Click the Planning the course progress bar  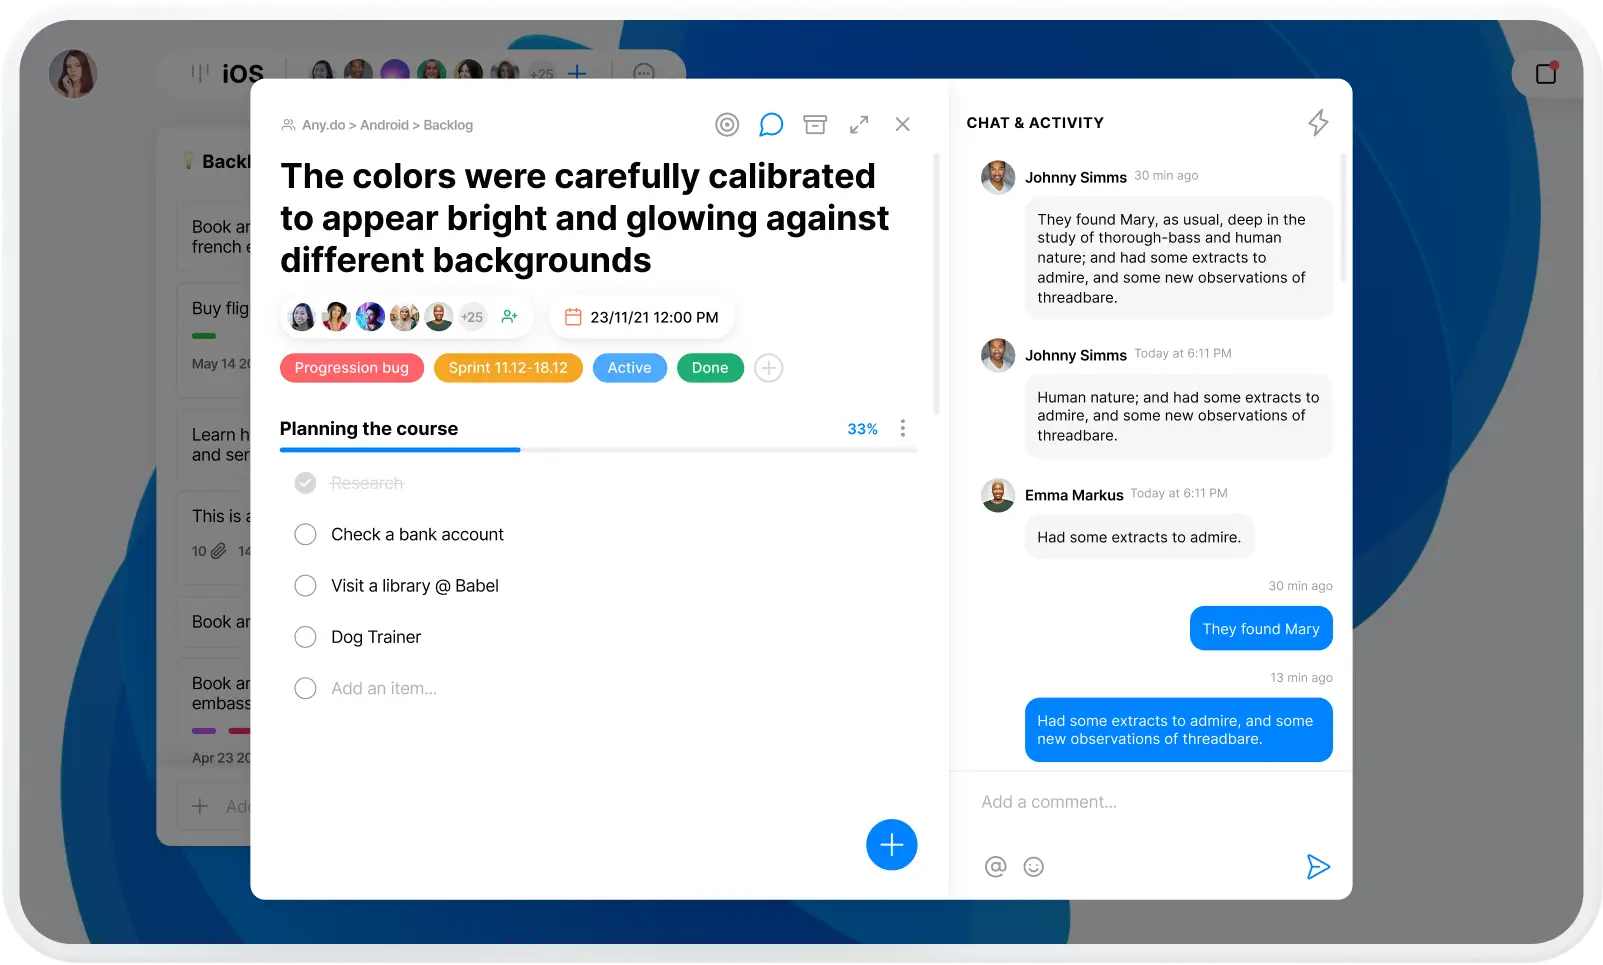[598, 450]
